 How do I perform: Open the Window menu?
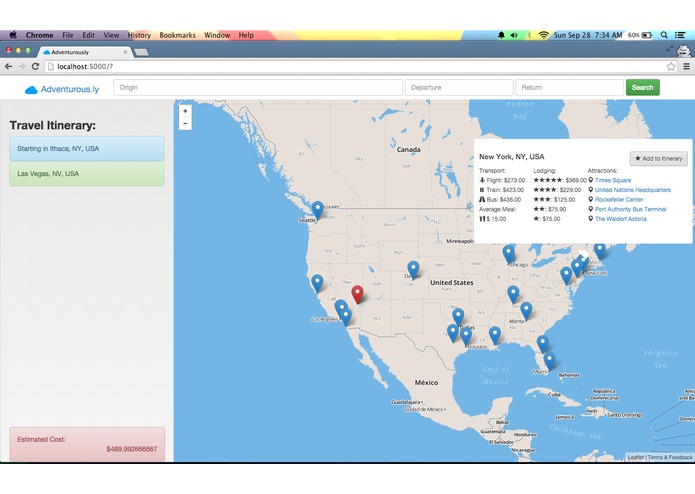pos(217,35)
